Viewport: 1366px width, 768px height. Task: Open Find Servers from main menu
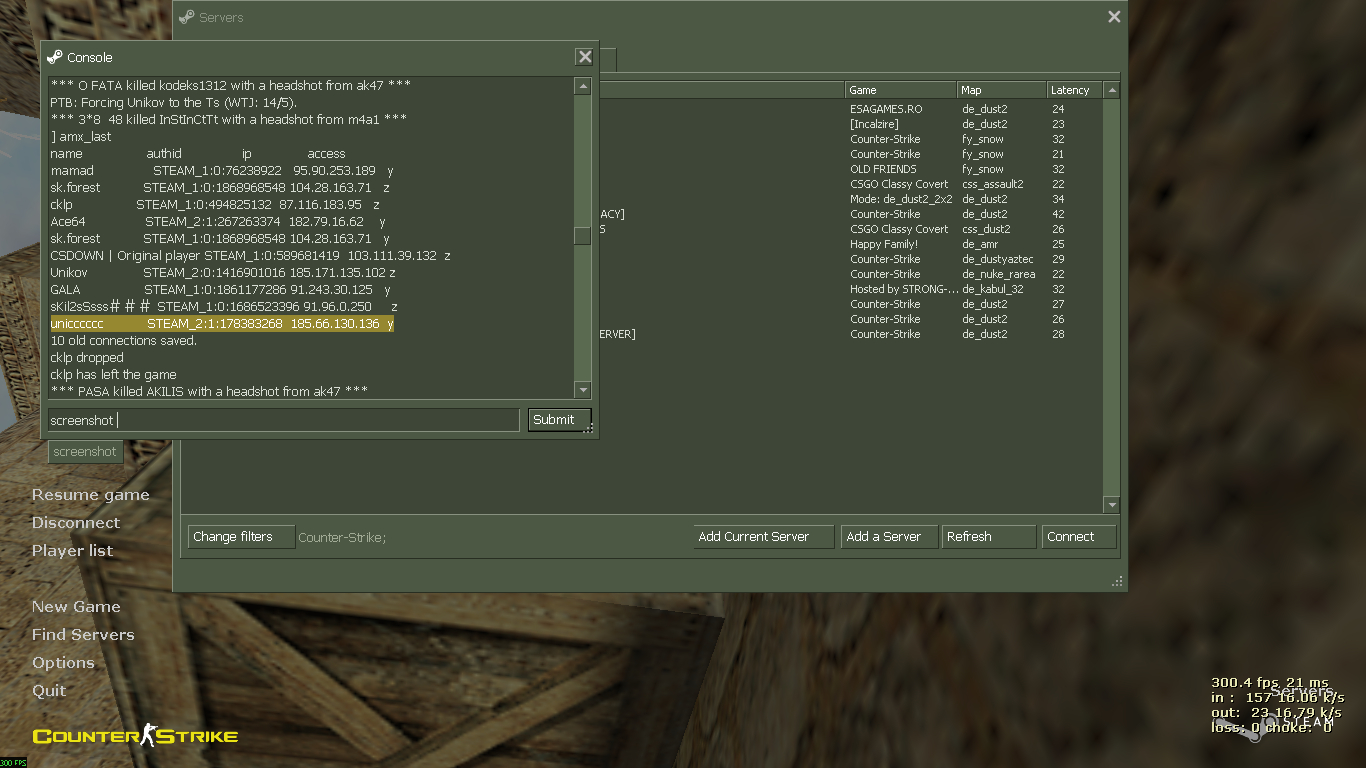[83, 635]
